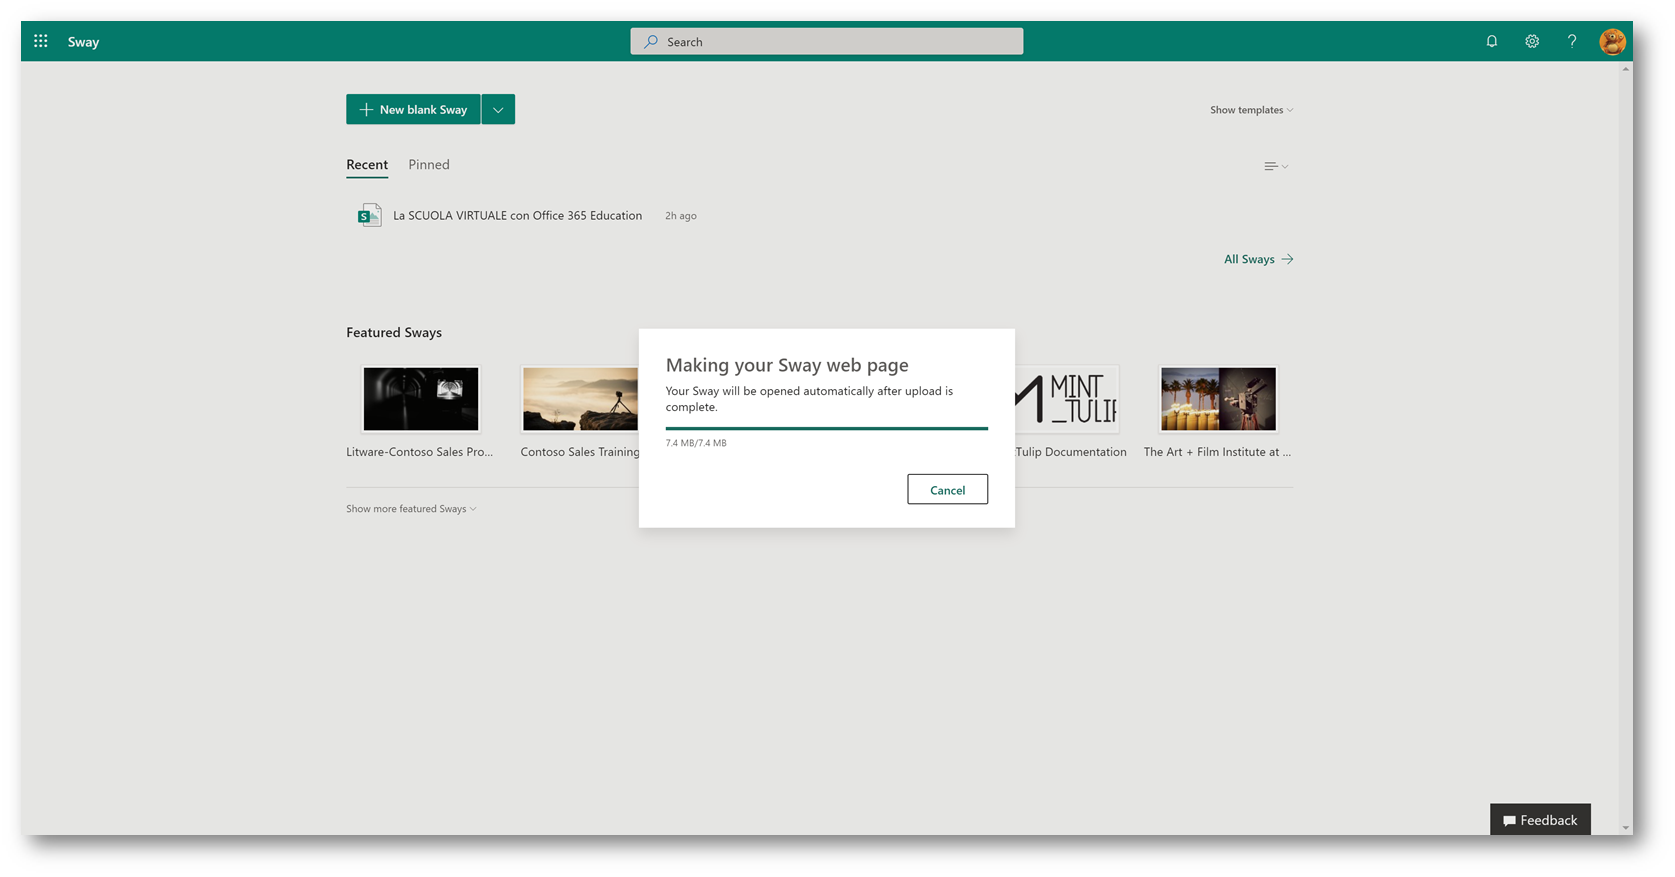Open the Feedback button
Image resolution: width=1675 pixels, height=877 pixels.
(1540, 819)
